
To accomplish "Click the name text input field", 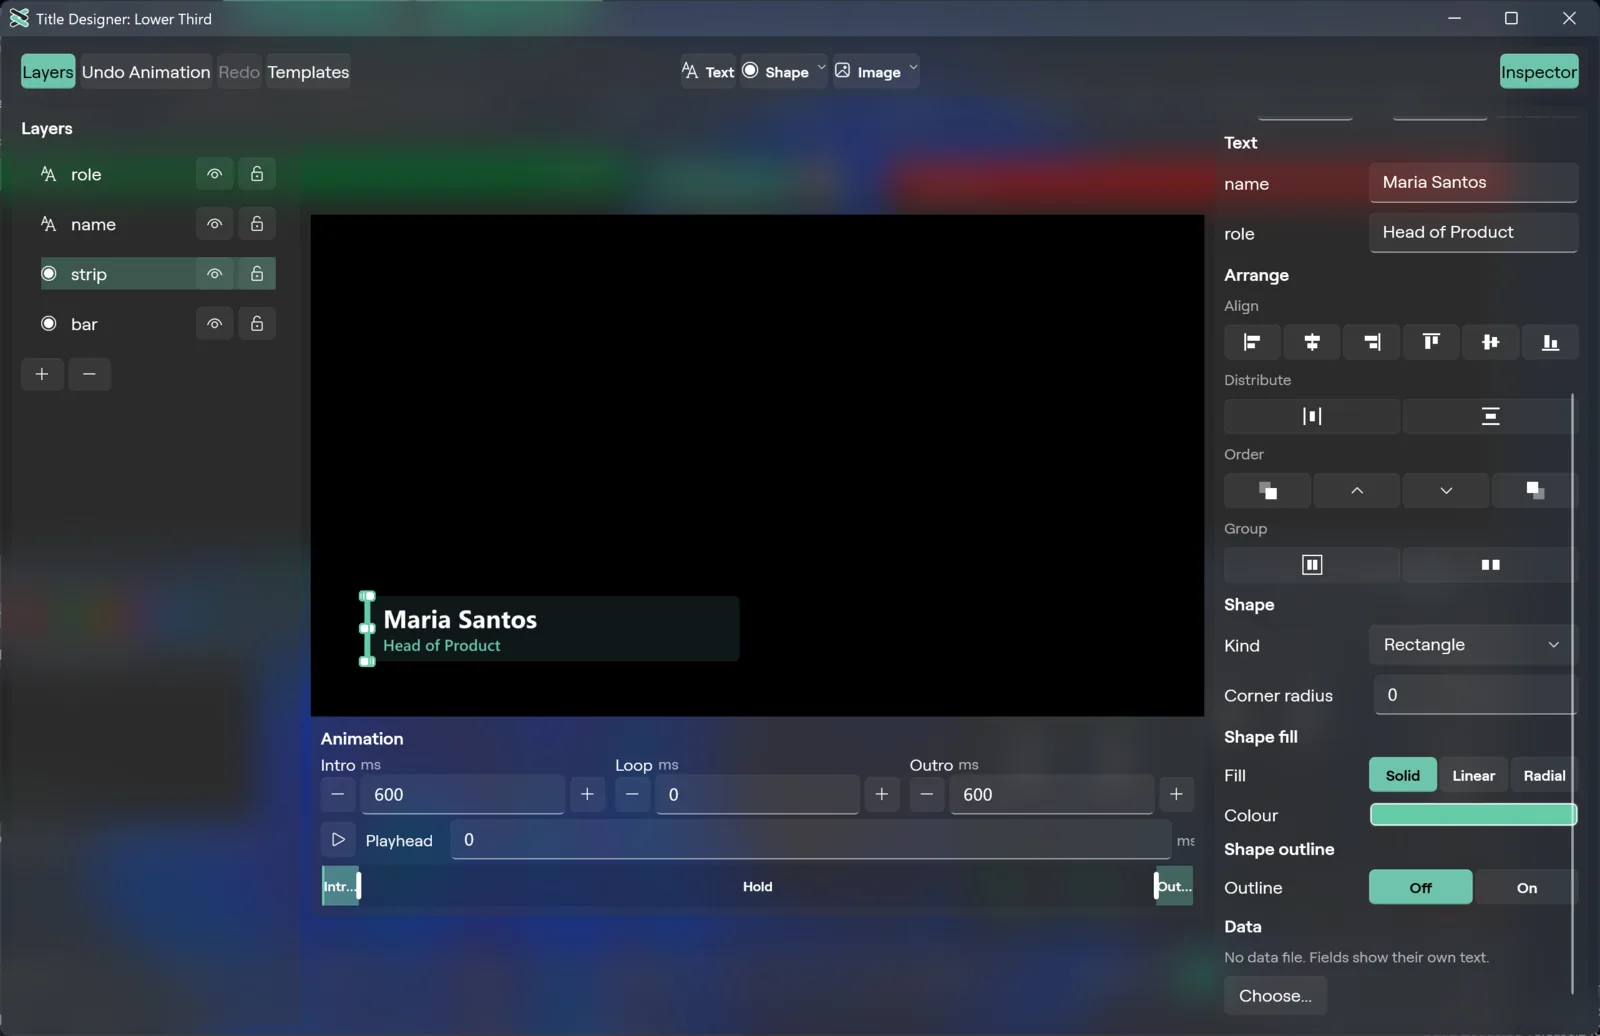I will click(1473, 183).
